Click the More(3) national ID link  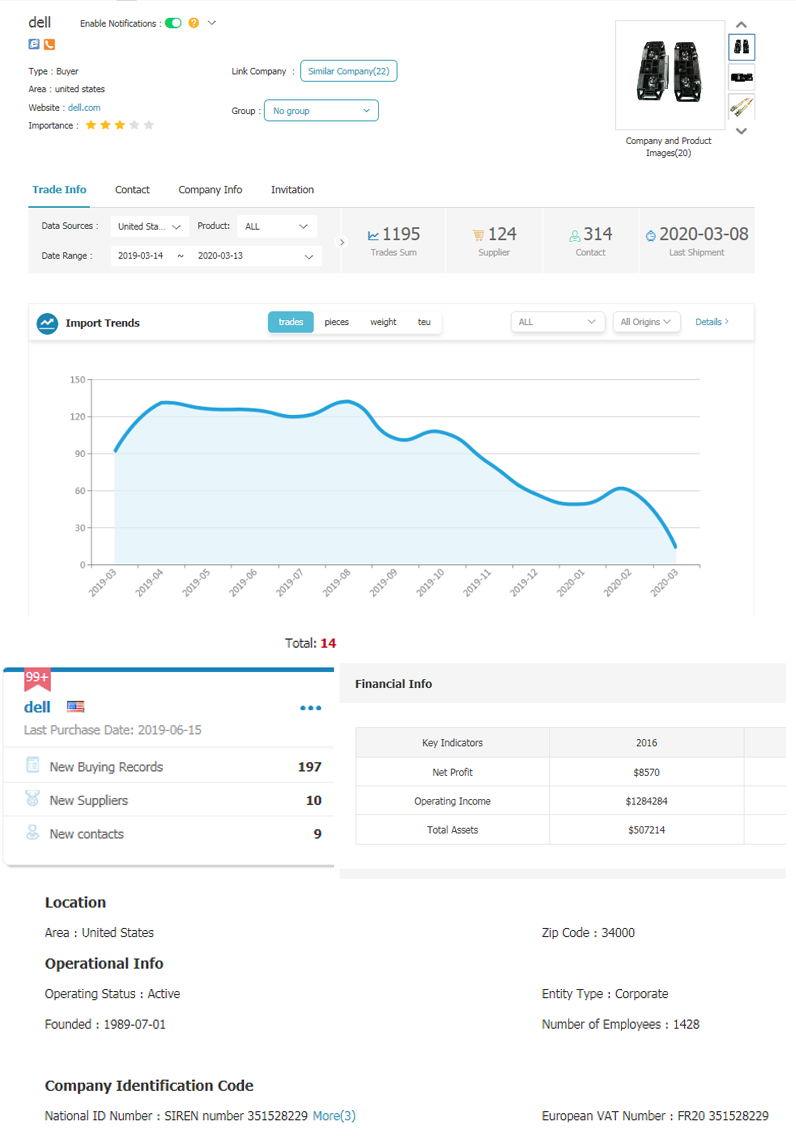(334, 1116)
